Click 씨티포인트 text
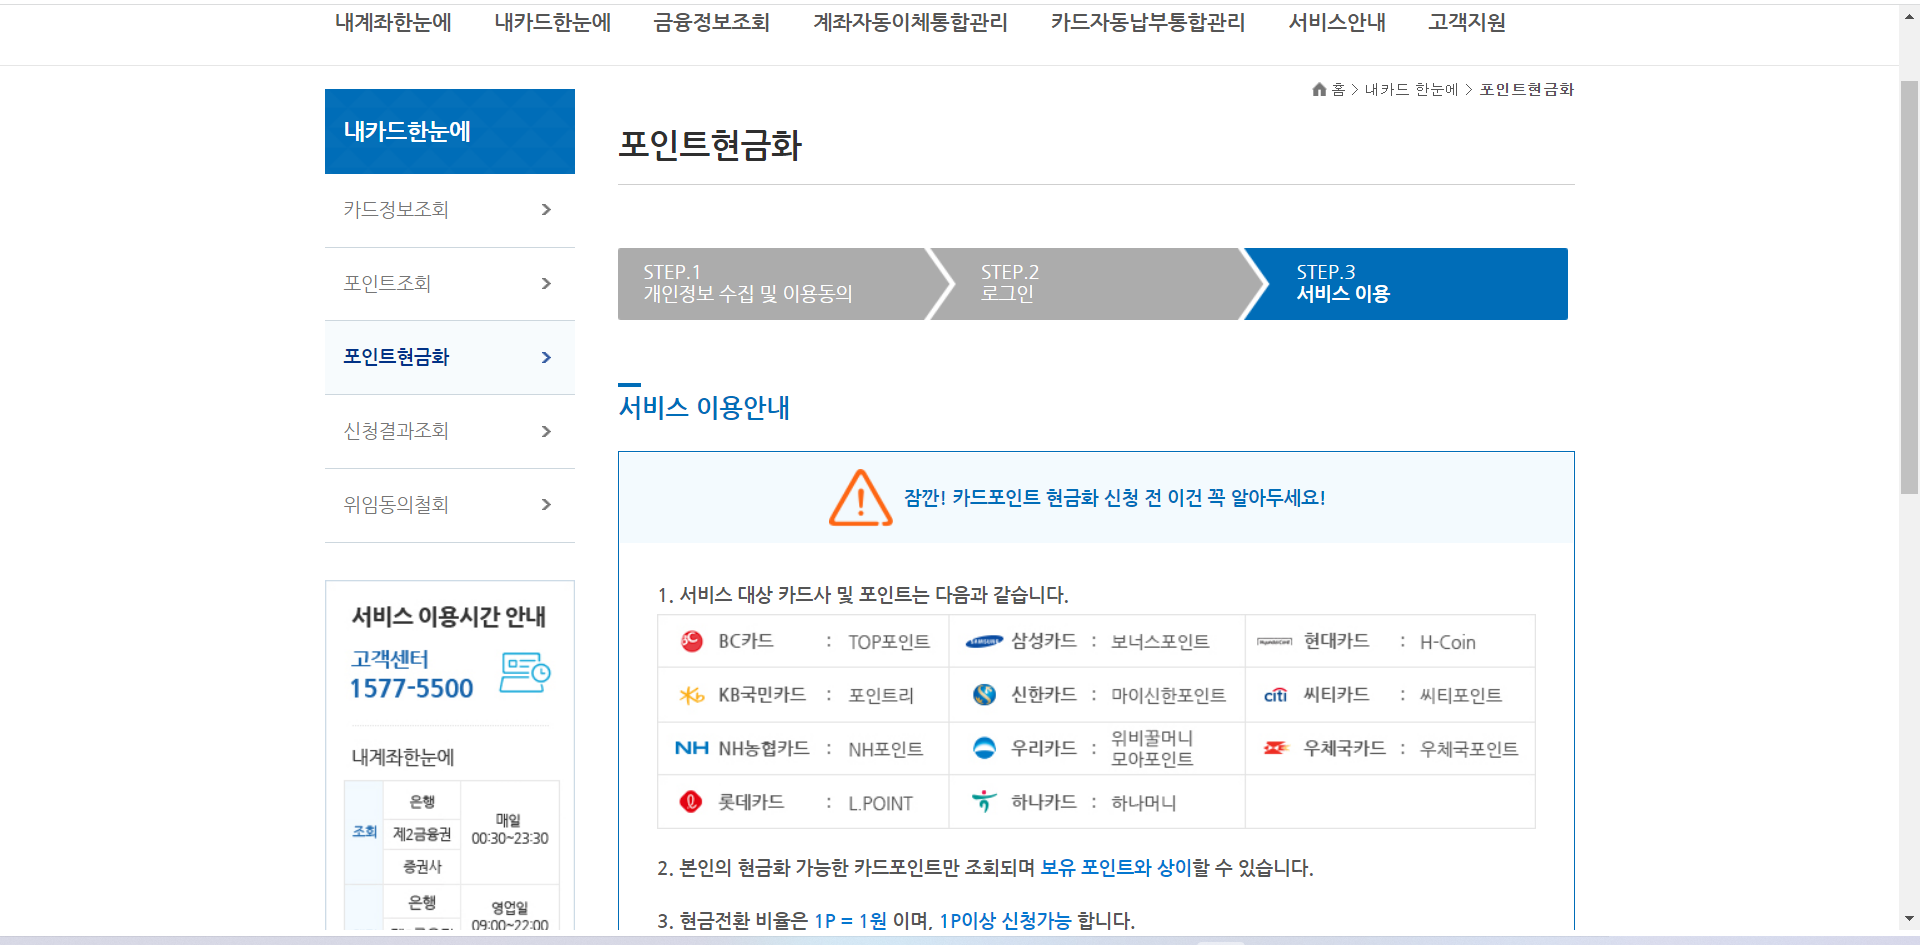 1460,695
